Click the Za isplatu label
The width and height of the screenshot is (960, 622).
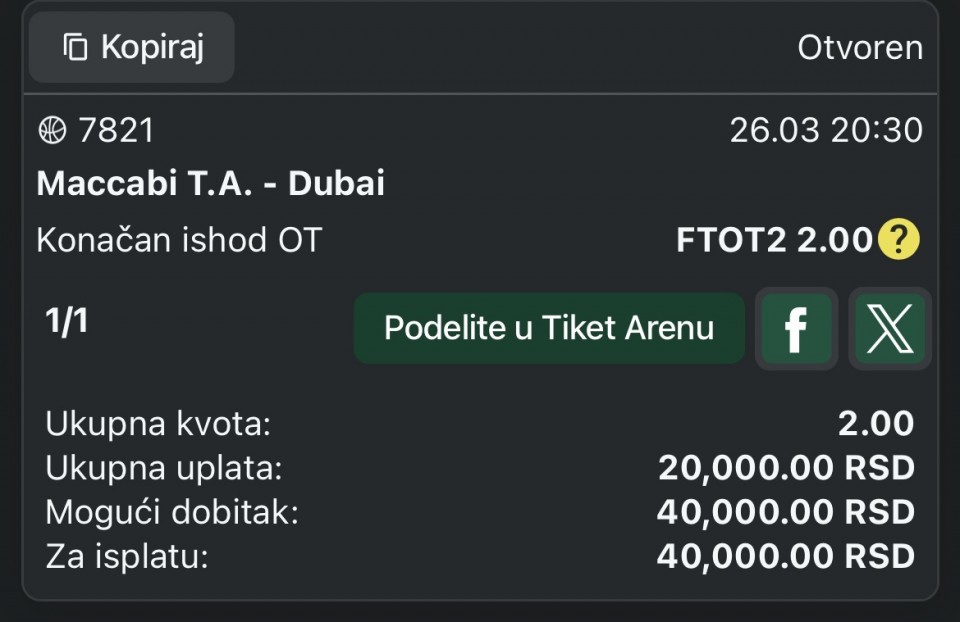(126, 556)
